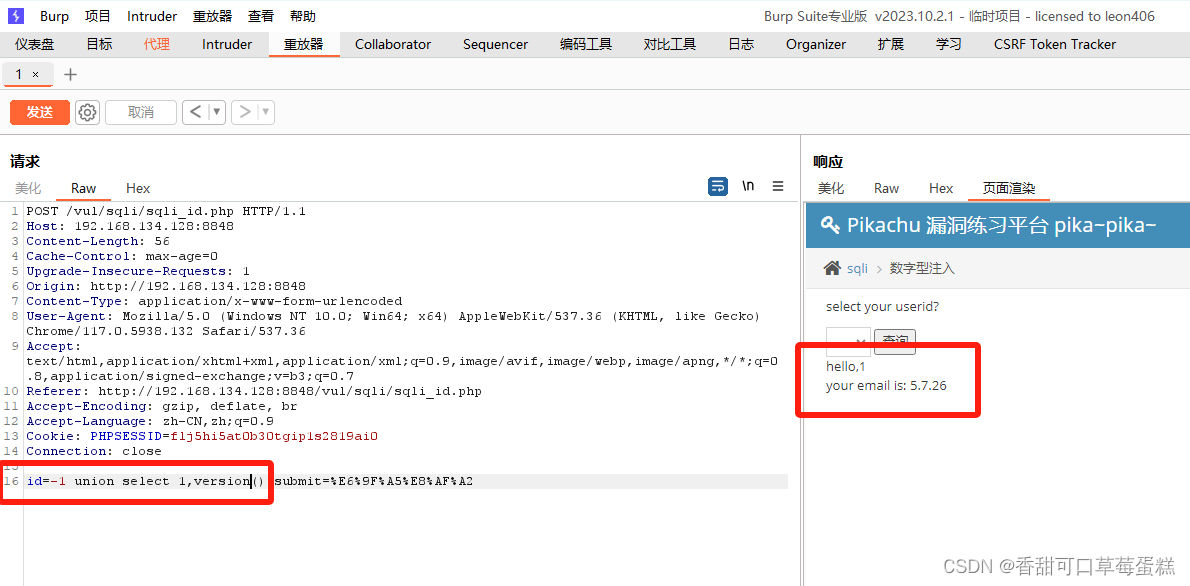Click the Content-Length: 56 header line
This screenshot has width=1190, height=586.
click(x=98, y=241)
